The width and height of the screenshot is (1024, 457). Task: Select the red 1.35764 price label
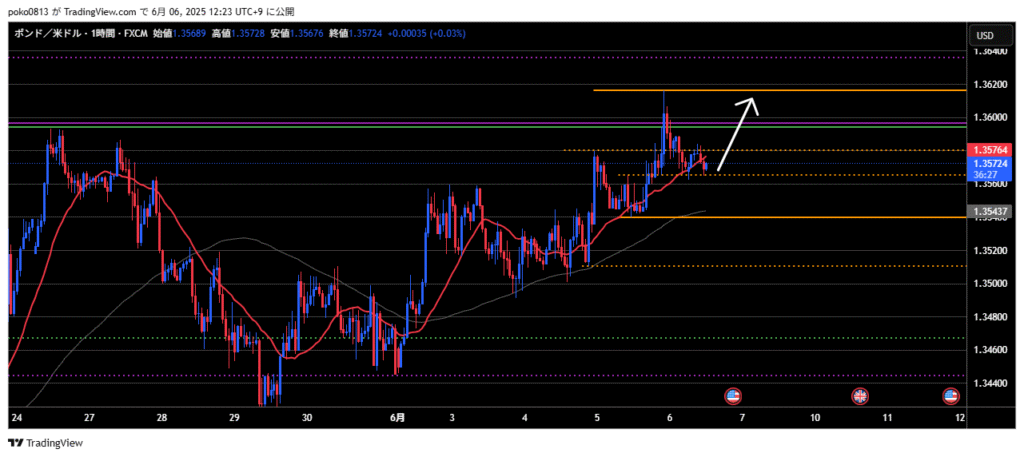pos(991,150)
